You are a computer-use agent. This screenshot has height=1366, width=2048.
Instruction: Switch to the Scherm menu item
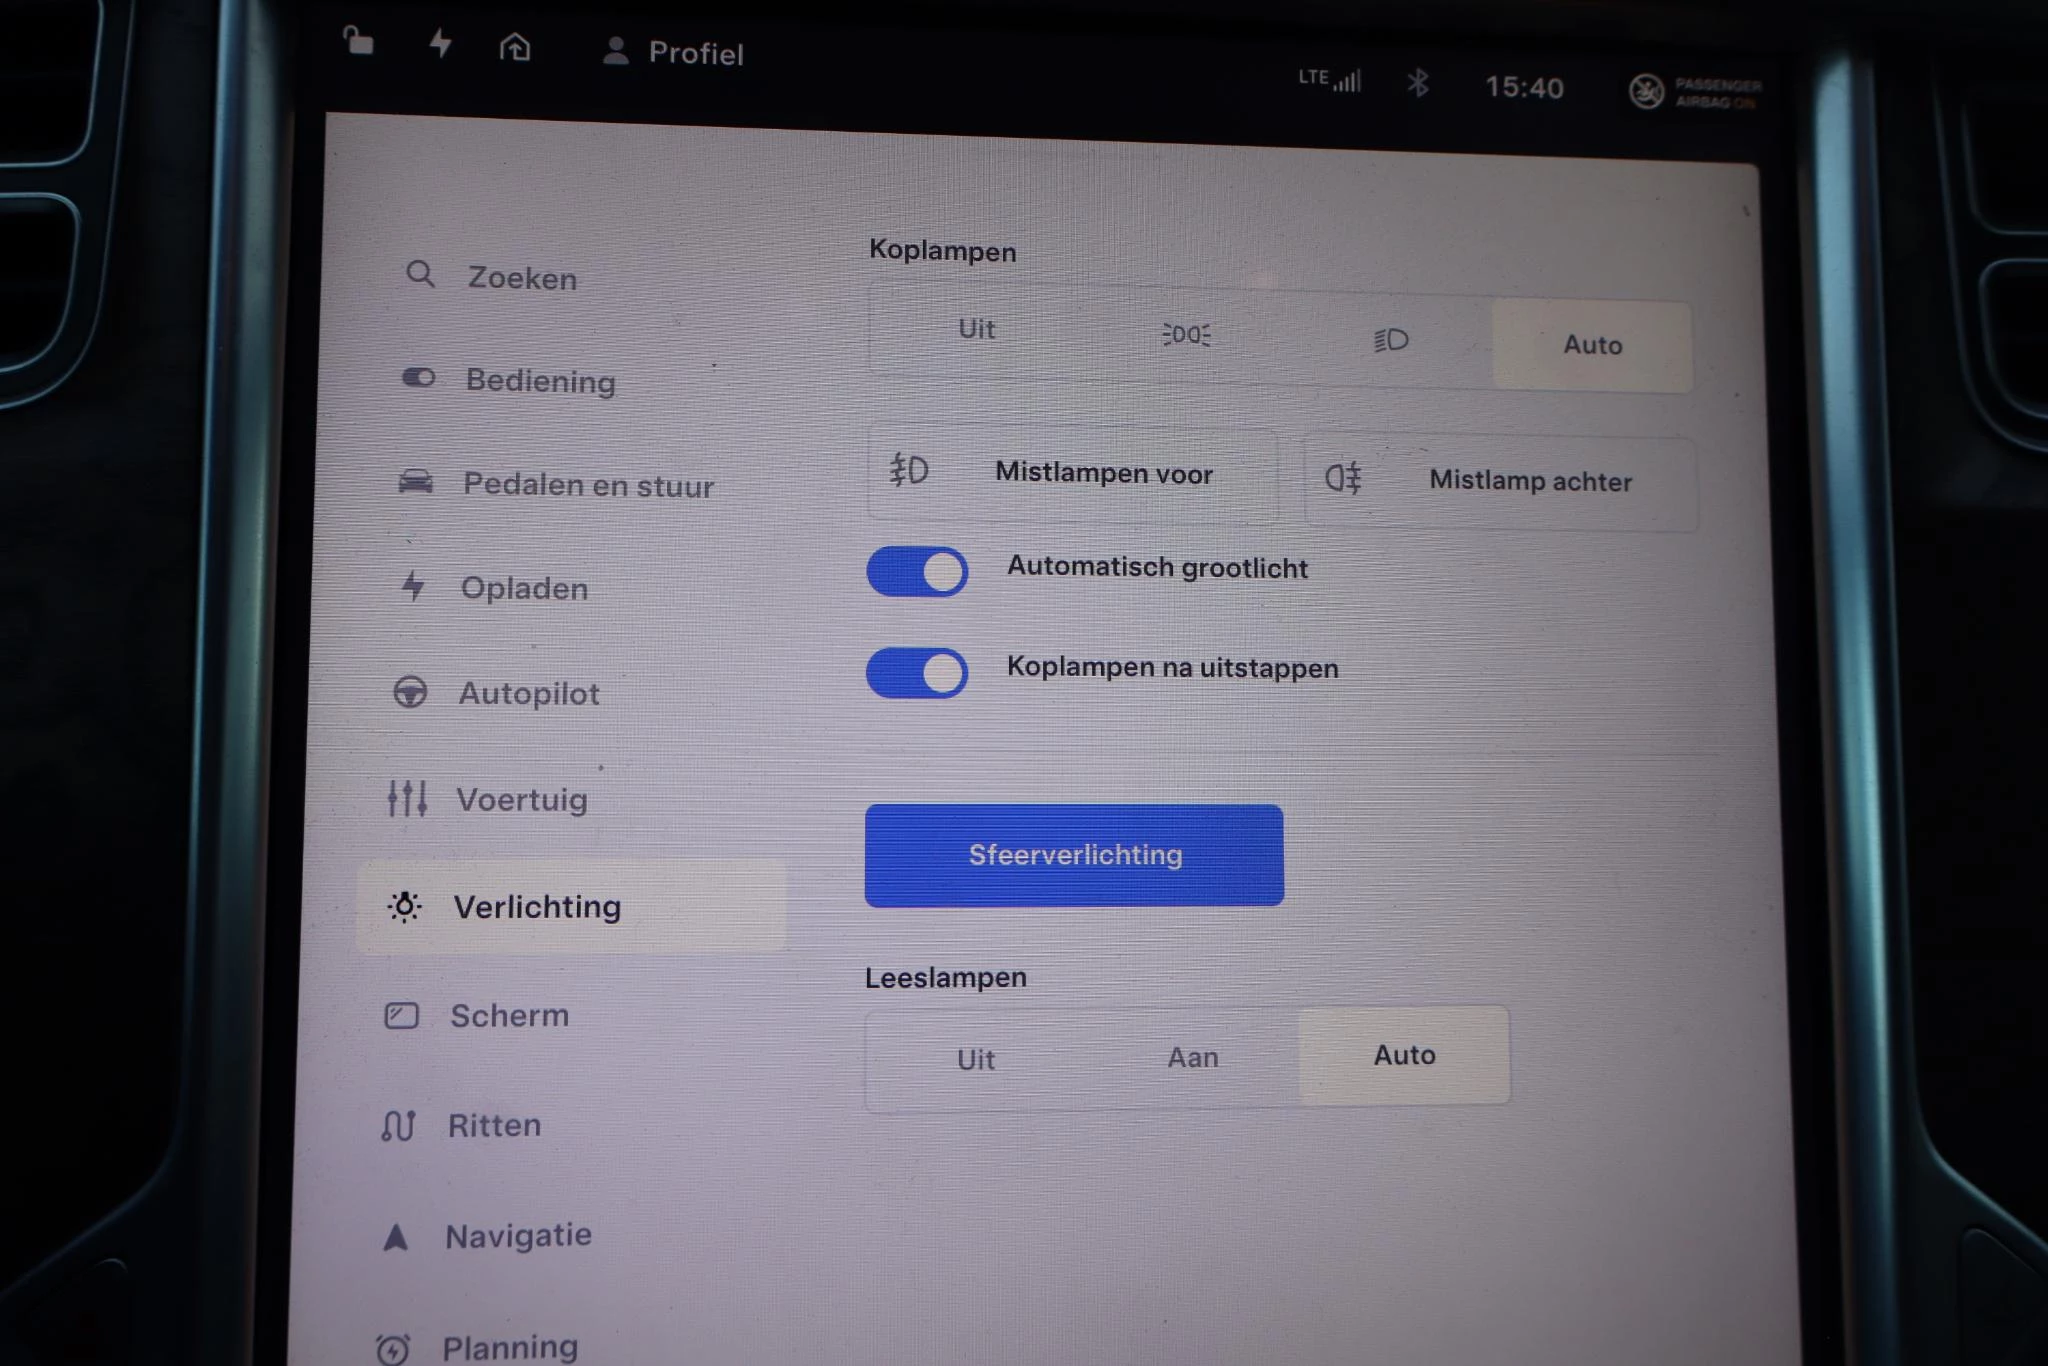tap(508, 1015)
